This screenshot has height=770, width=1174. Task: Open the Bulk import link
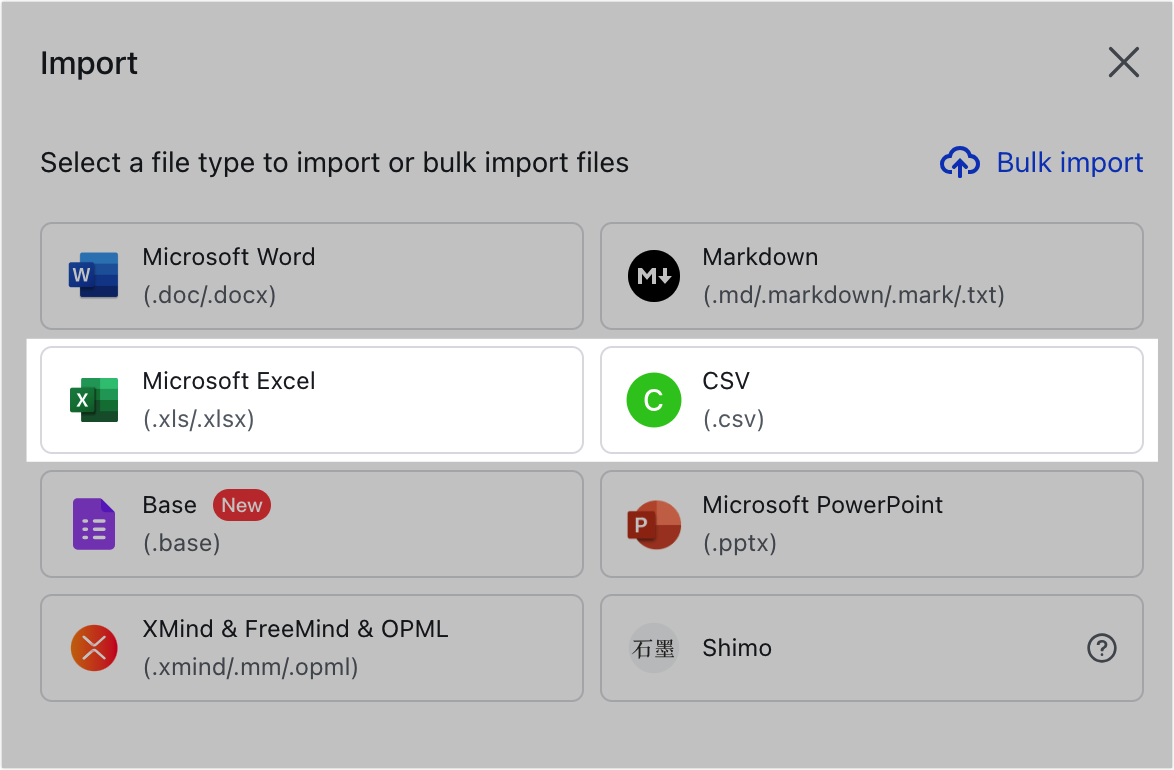(x=1069, y=162)
